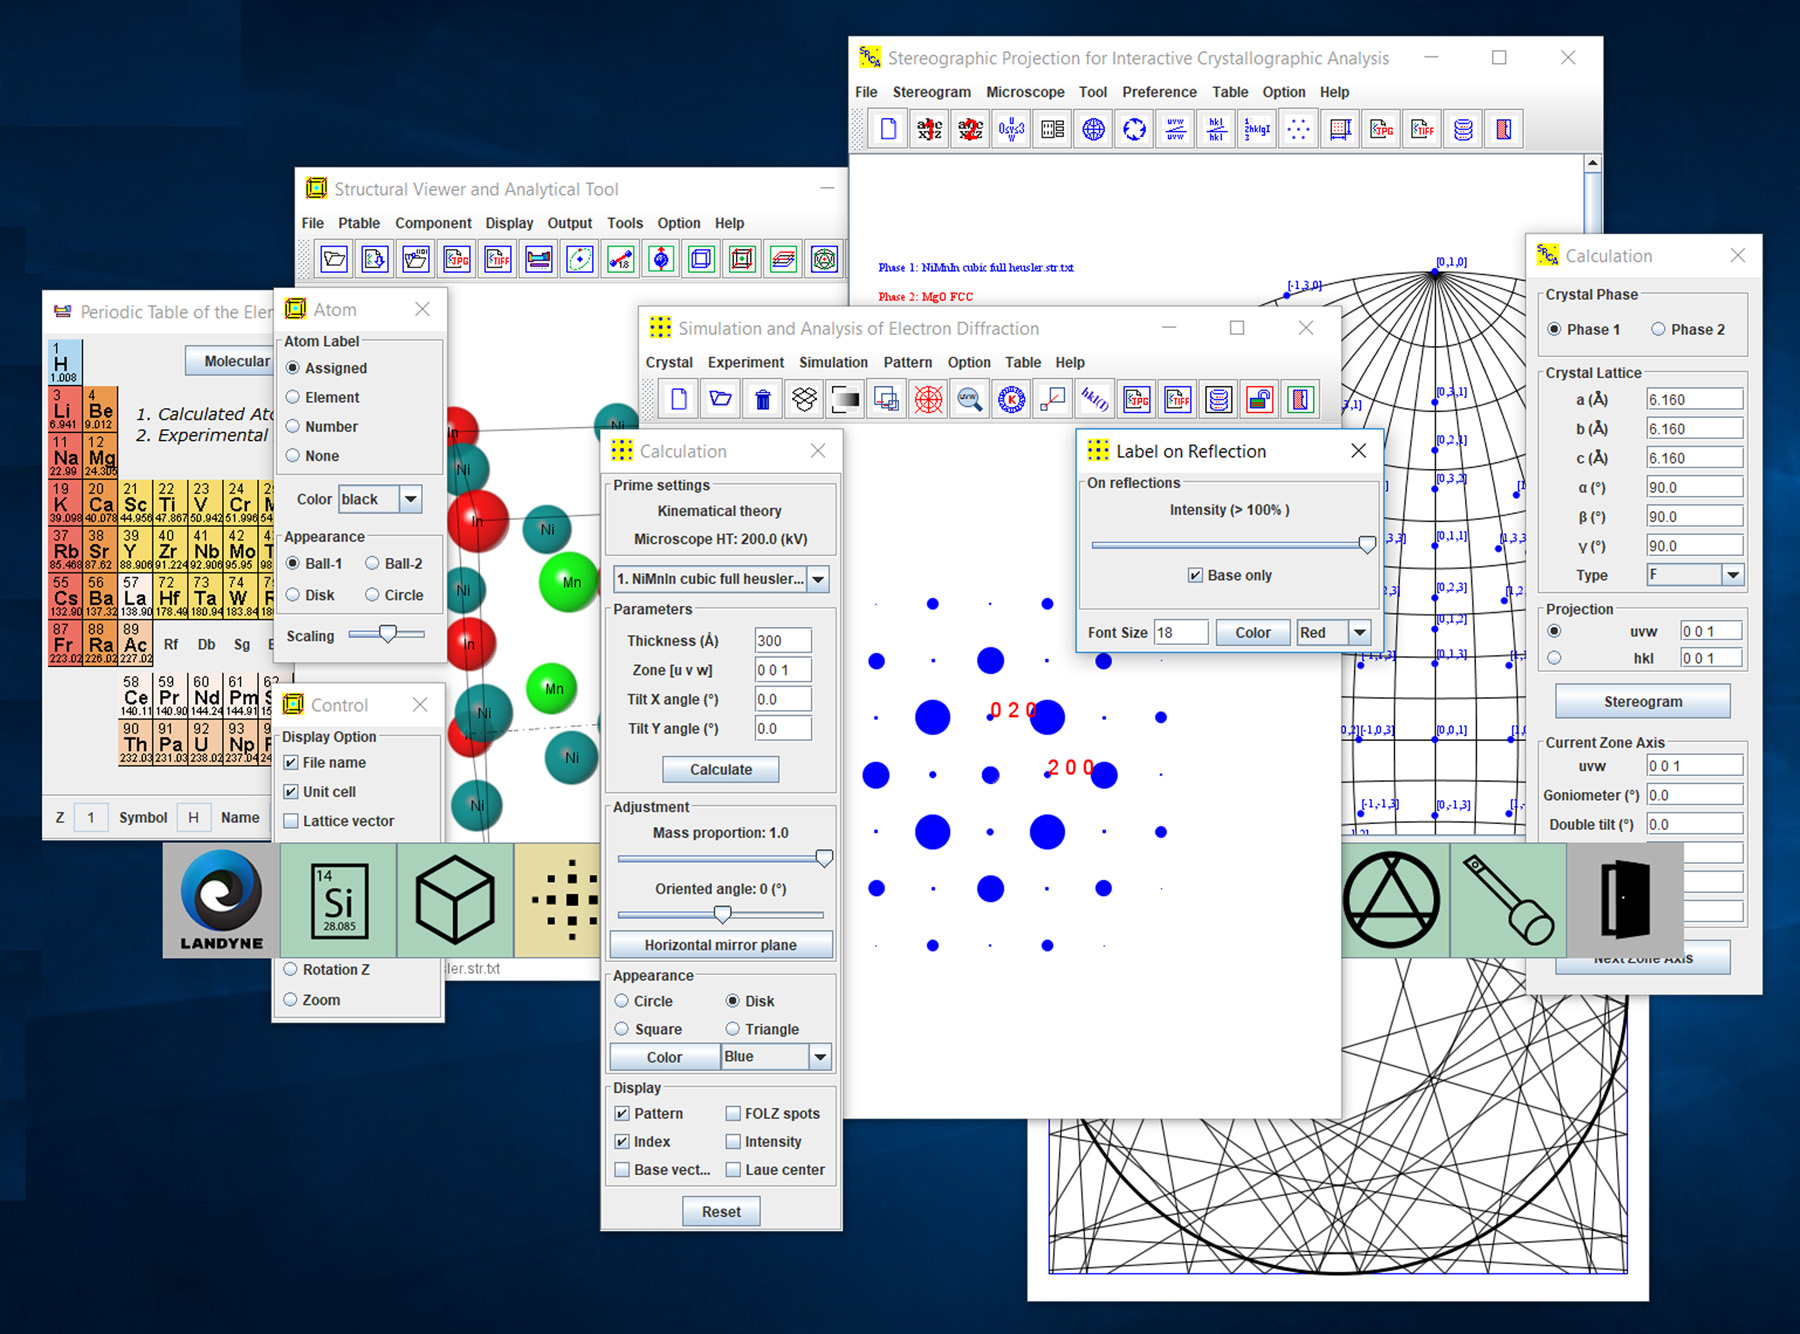Click the UVW magnifier icon in diffraction toolbar
This screenshot has width=1800, height=1334.
(x=969, y=400)
